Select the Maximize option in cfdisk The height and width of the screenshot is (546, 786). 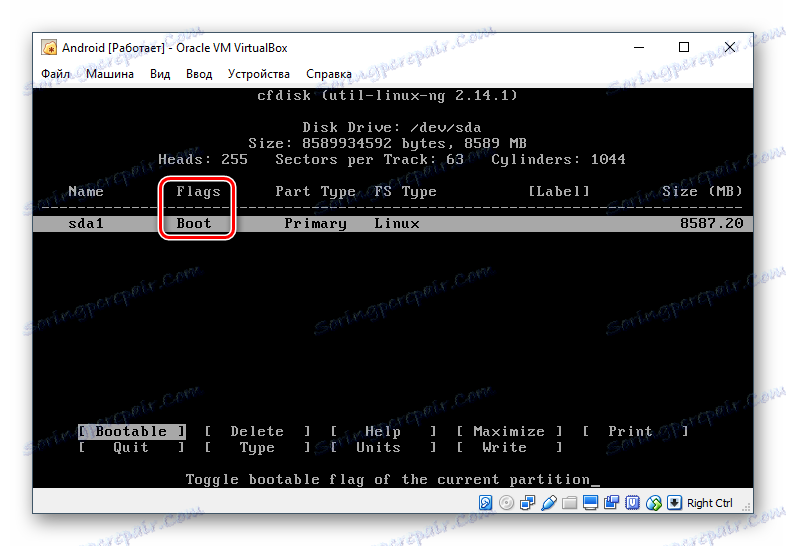tap(509, 431)
